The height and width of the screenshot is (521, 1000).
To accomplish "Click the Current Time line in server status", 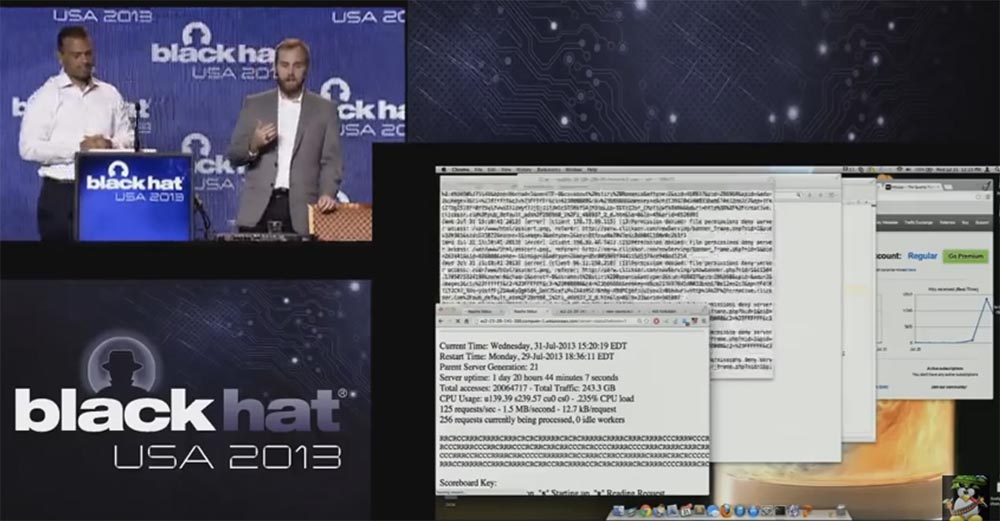I will point(533,346).
